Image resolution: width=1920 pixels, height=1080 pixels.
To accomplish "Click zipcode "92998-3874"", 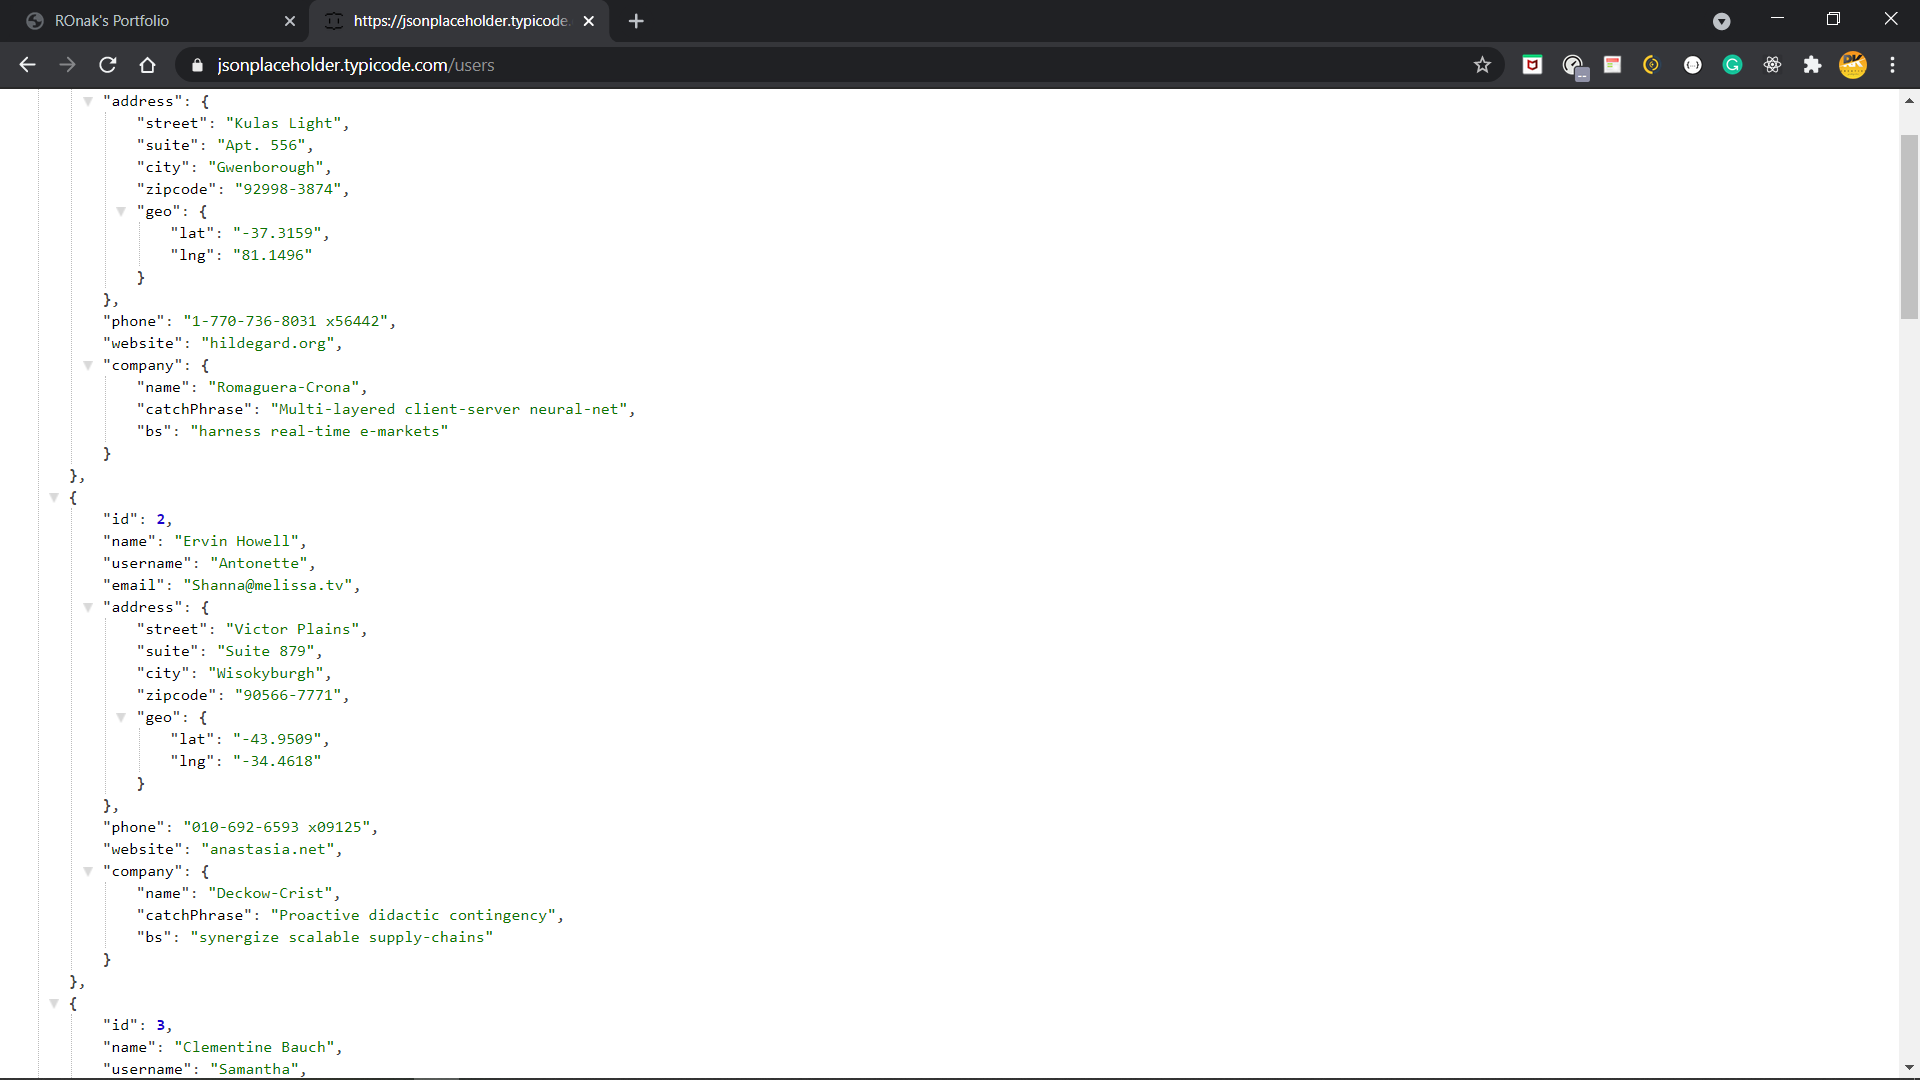I will [288, 189].
